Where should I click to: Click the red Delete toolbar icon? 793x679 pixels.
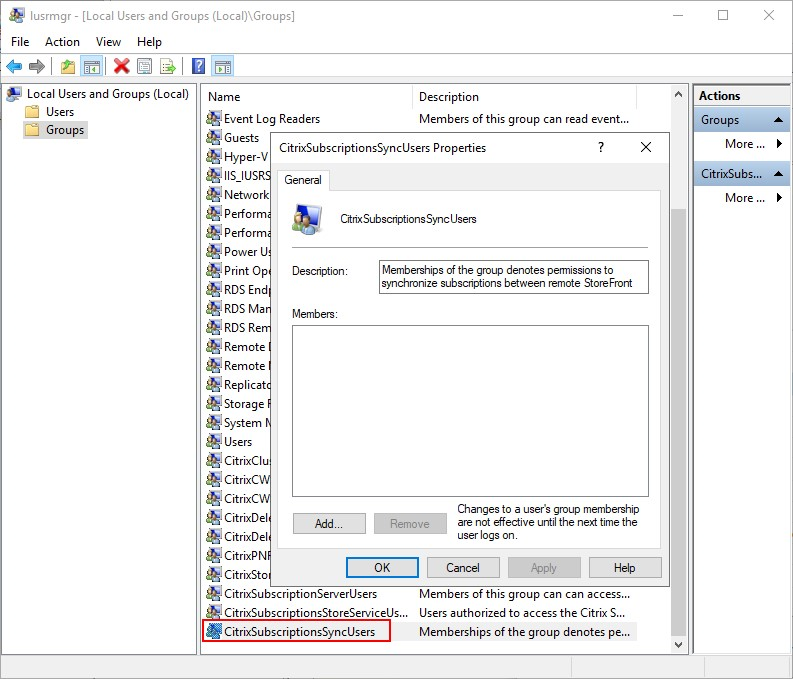(x=122, y=67)
